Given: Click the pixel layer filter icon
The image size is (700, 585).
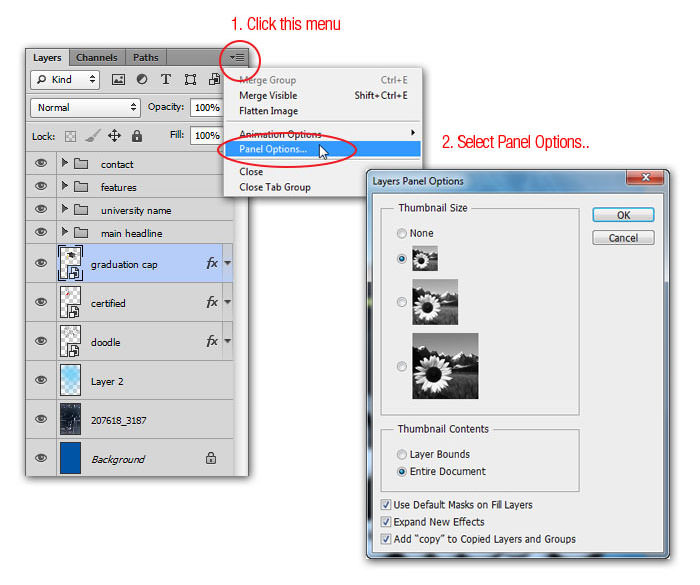Looking at the screenshot, I should coord(118,80).
